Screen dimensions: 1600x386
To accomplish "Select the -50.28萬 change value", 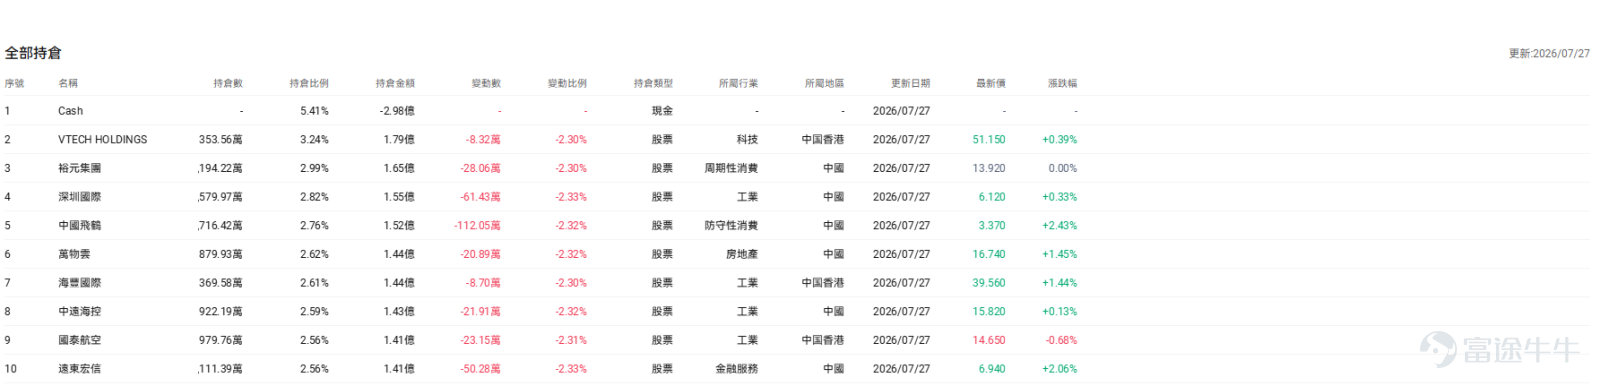I will [480, 369].
